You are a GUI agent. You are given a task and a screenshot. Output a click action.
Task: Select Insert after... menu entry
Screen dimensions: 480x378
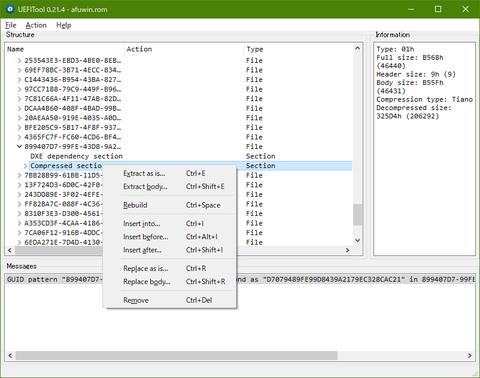[170, 250]
